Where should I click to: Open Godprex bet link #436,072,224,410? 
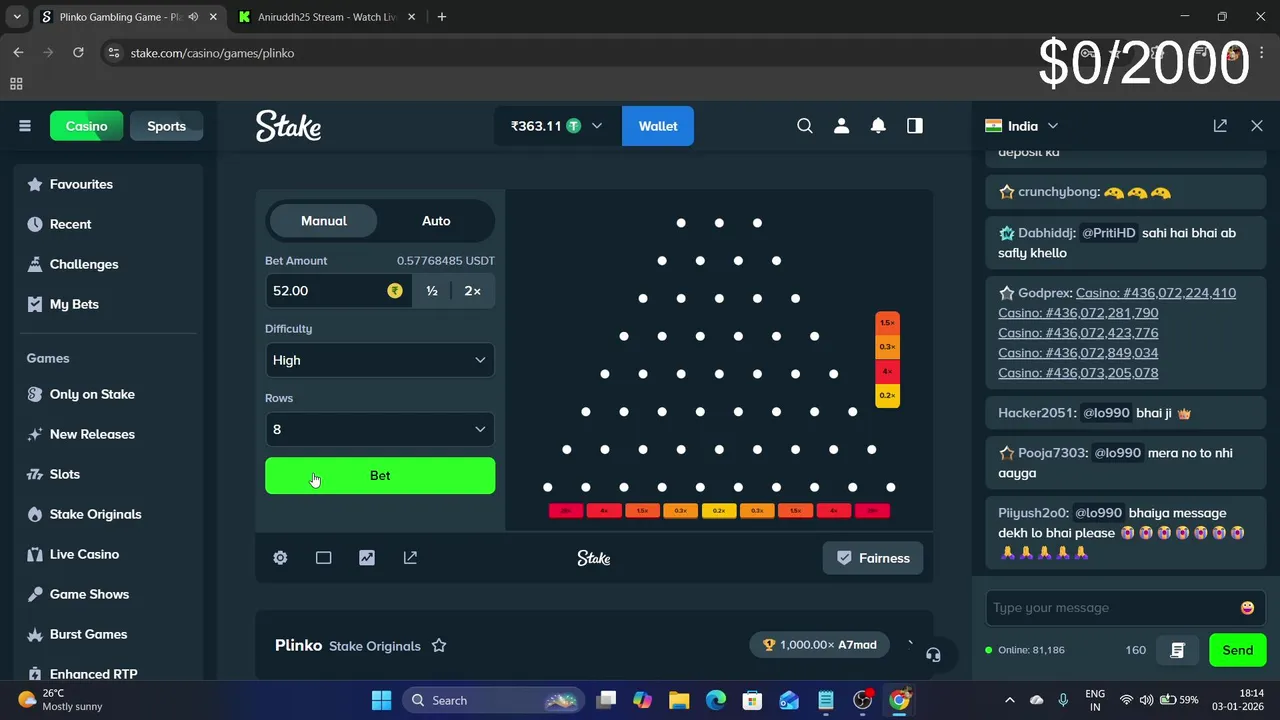pos(1155,293)
